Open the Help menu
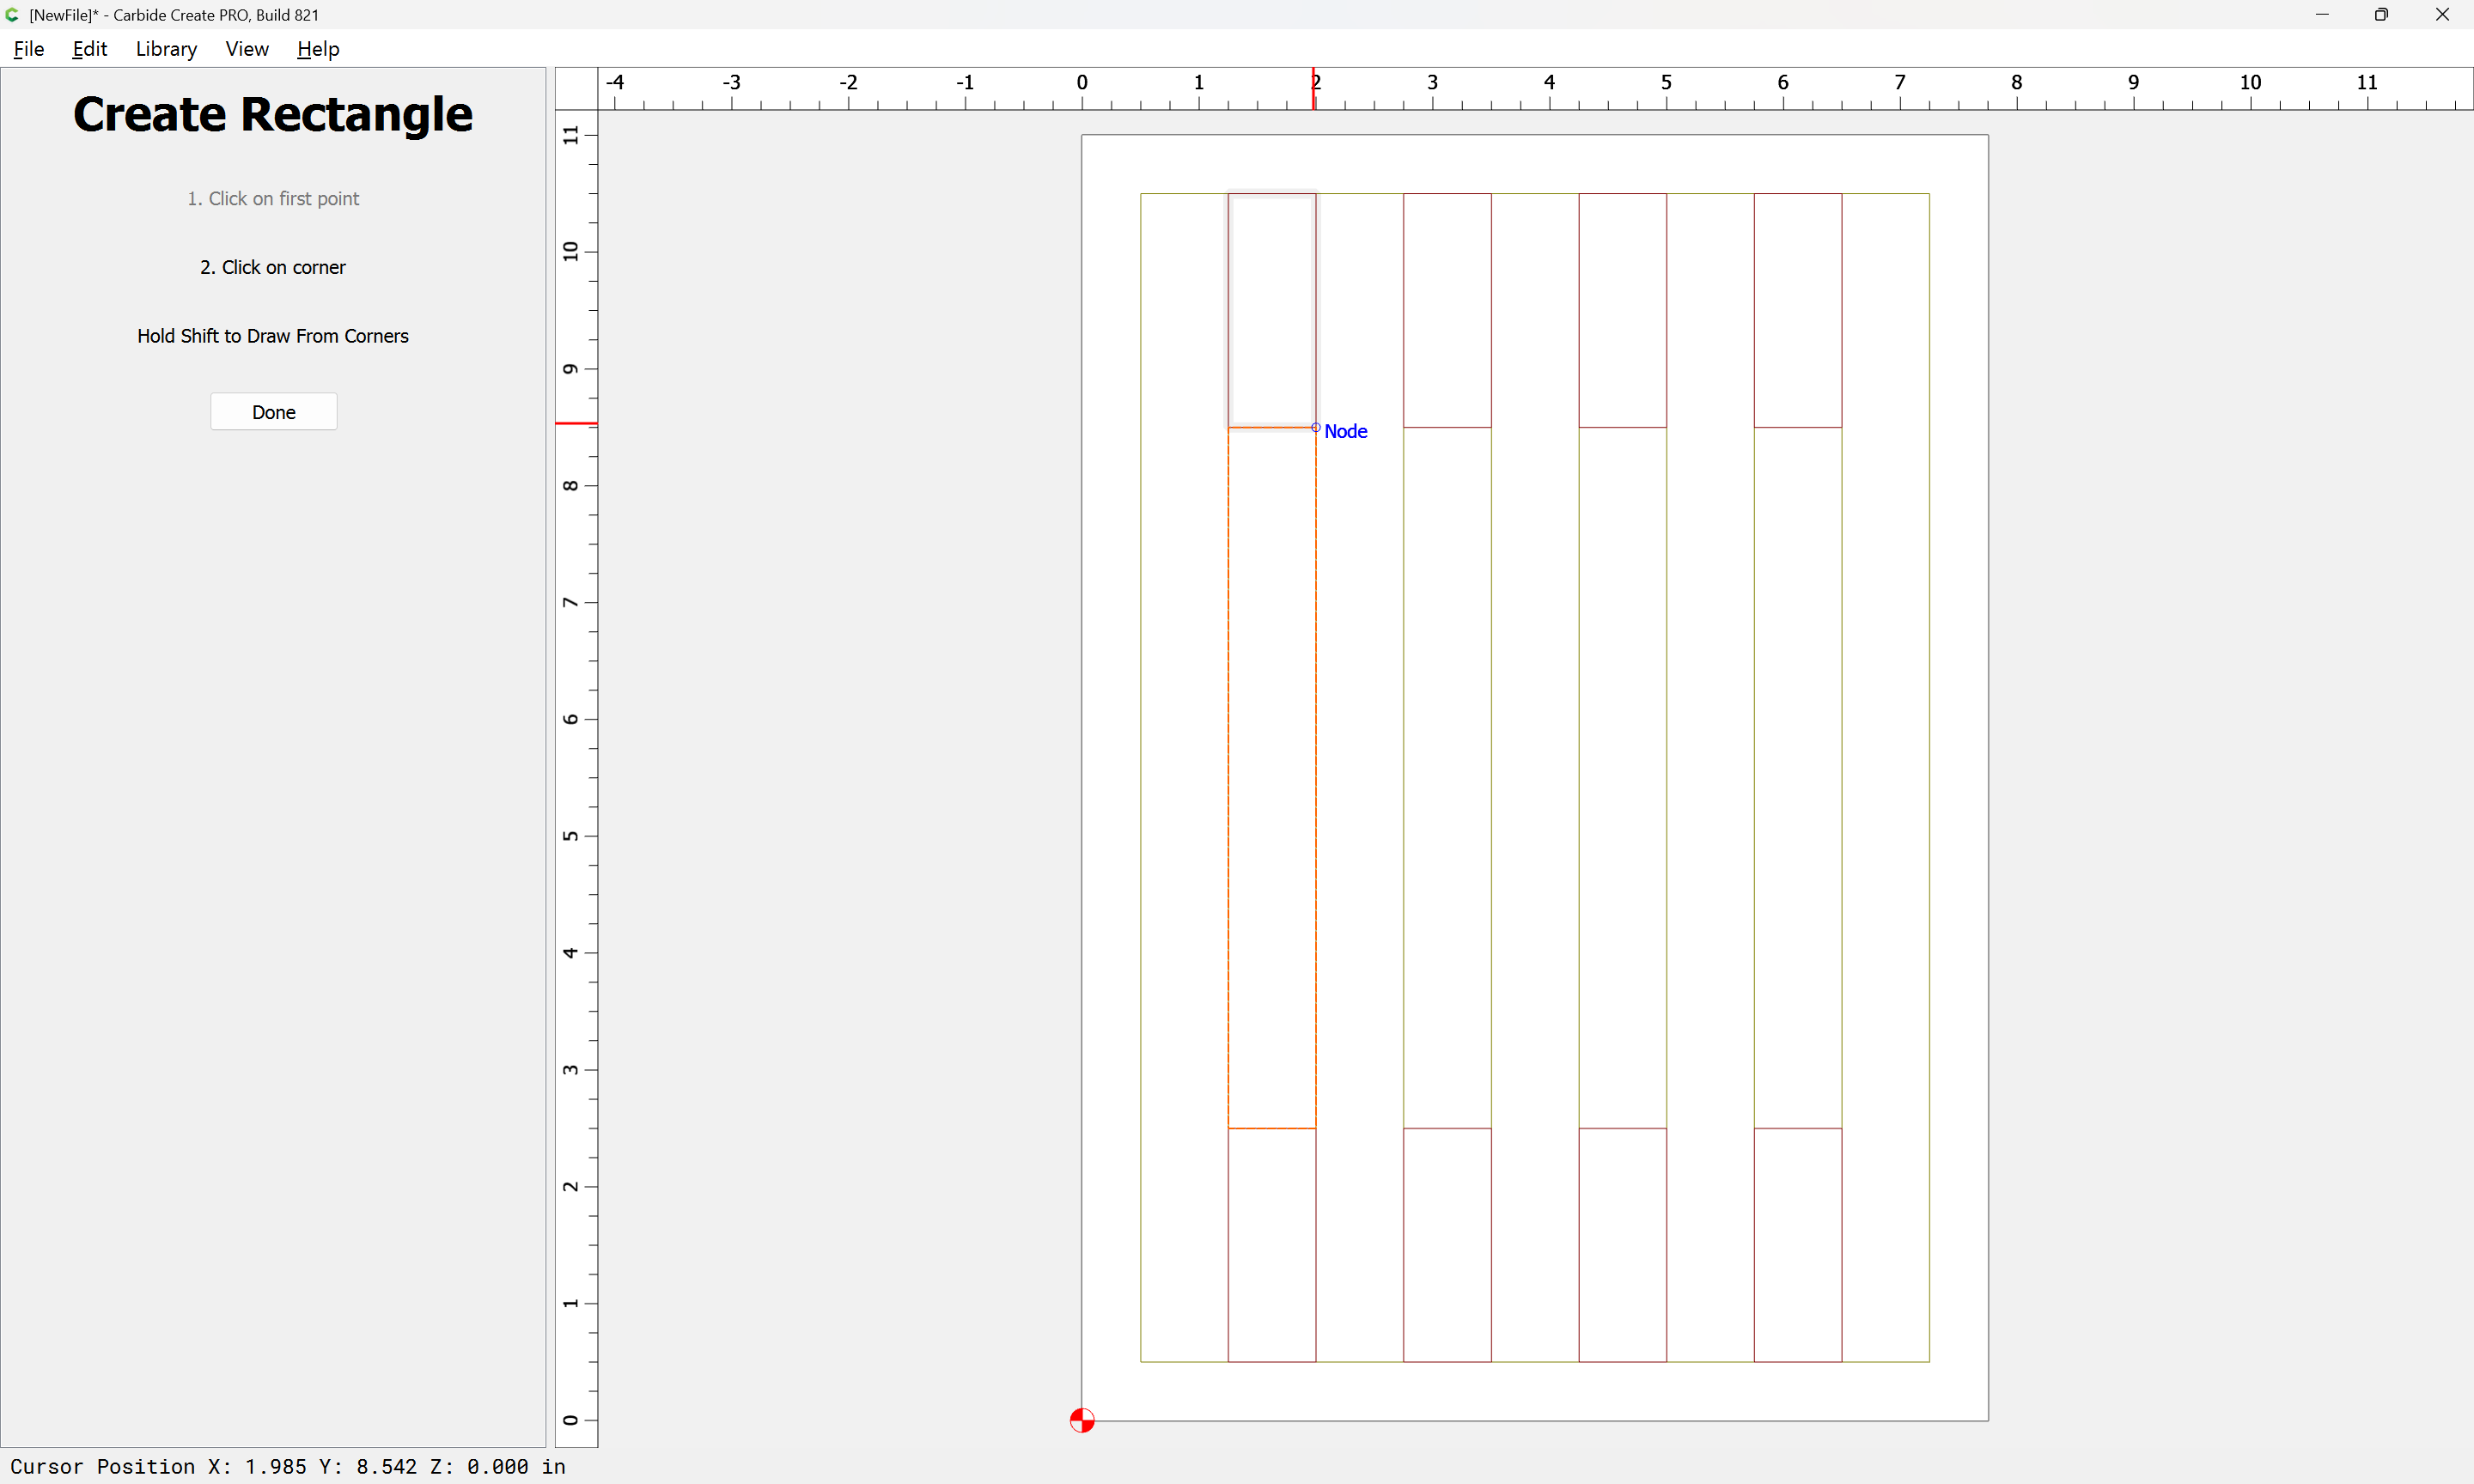The width and height of the screenshot is (2474, 1484). tap(318, 49)
